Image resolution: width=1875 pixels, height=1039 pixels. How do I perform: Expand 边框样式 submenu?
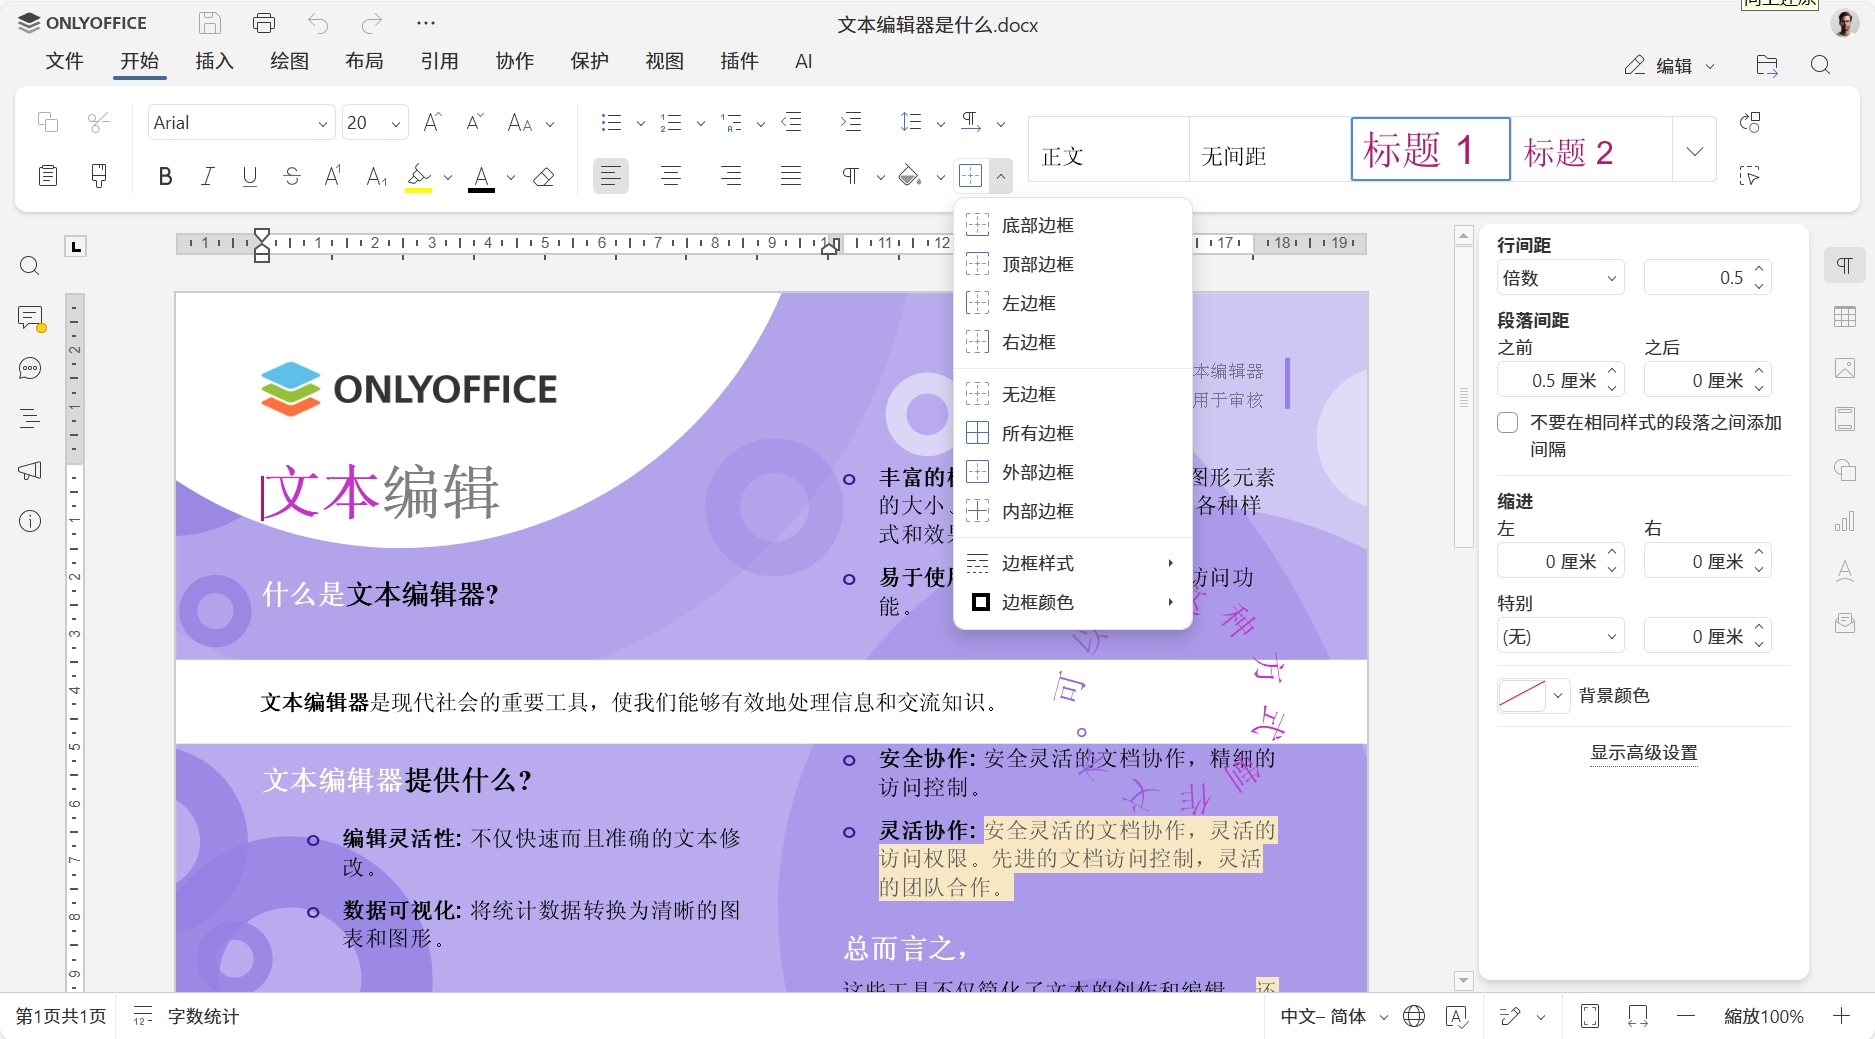coord(1073,563)
